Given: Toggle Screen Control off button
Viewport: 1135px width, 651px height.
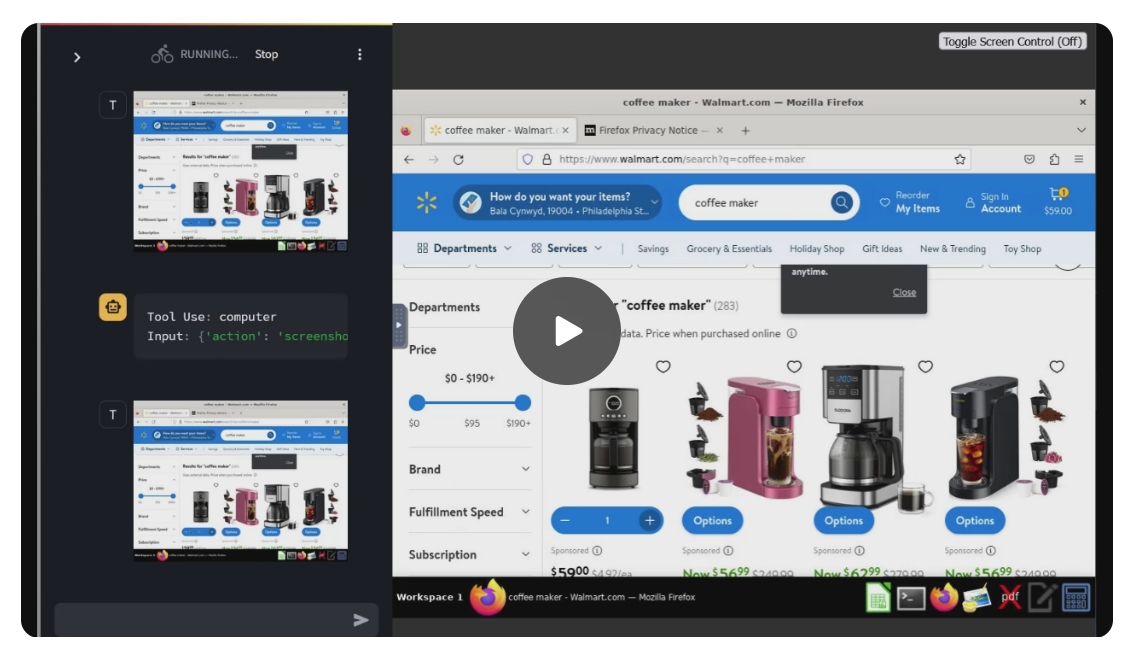Looking at the screenshot, I should coord(1012,41).
